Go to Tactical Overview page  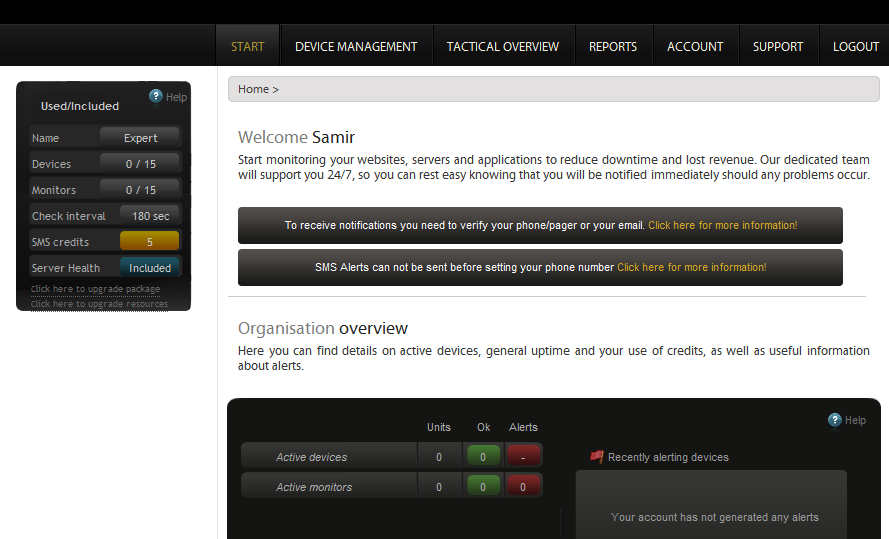[503, 47]
